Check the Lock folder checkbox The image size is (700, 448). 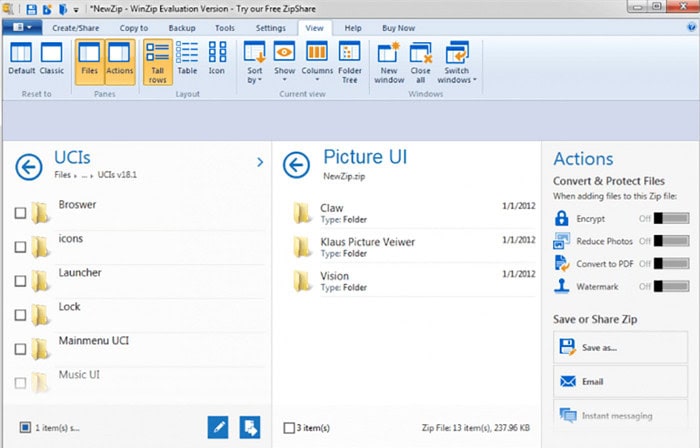pyautogui.click(x=20, y=315)
